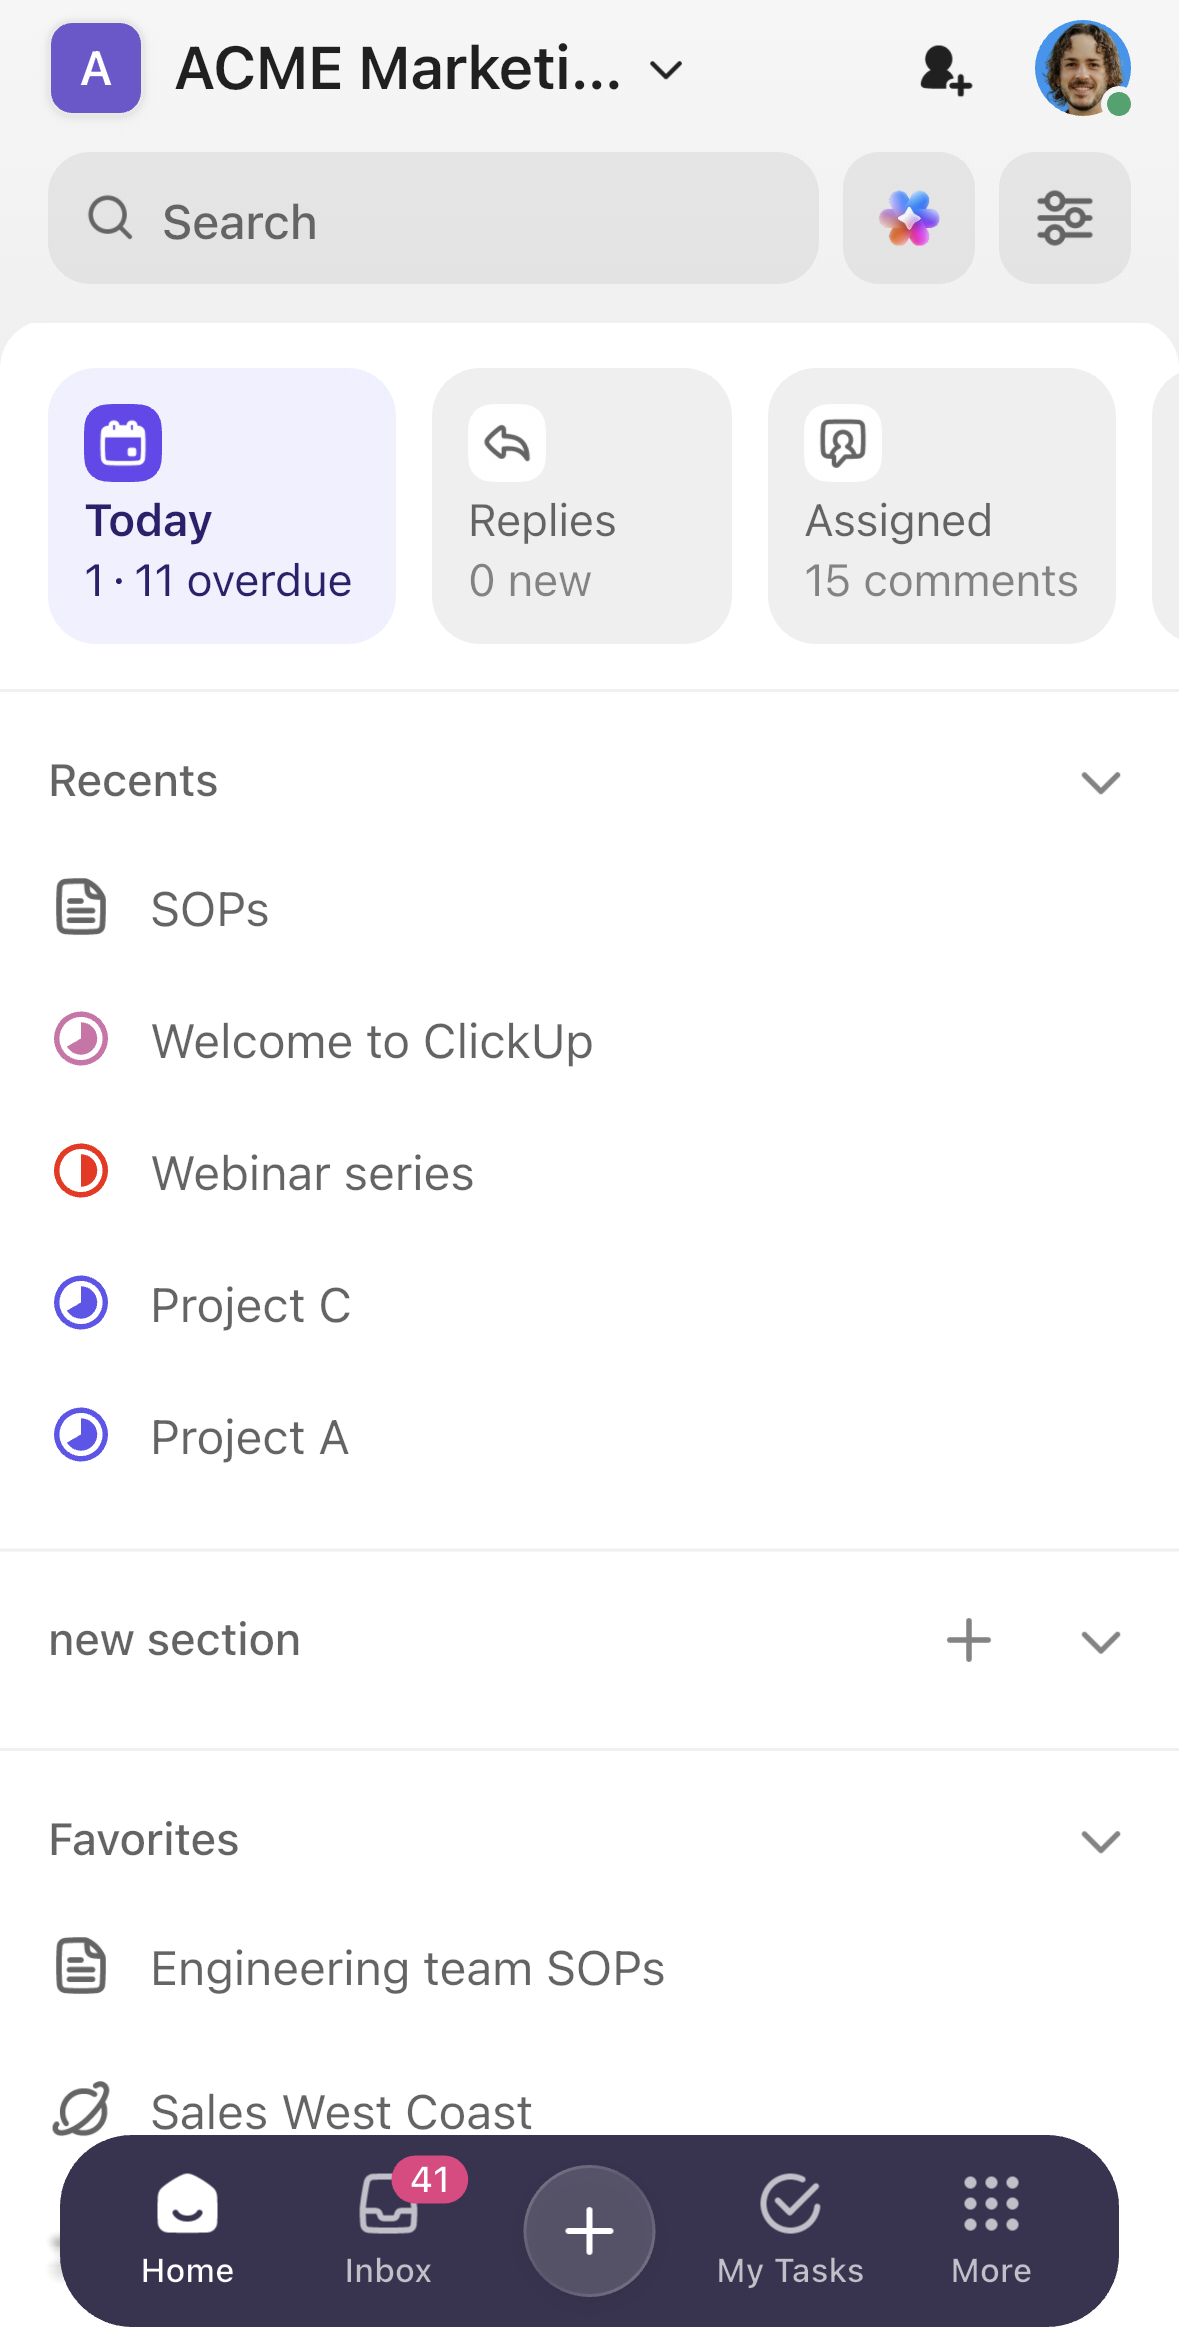Tap the create new plus button
The image size is (1179, 2342).
pyautogui.click(x=589, y=2231)
